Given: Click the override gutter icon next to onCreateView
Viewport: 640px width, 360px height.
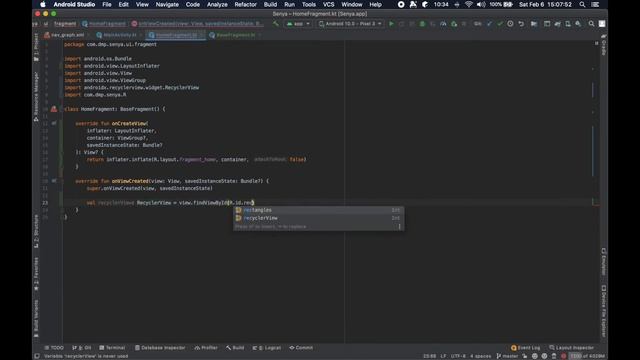Looking at the screenshot, I should point(54,123).
